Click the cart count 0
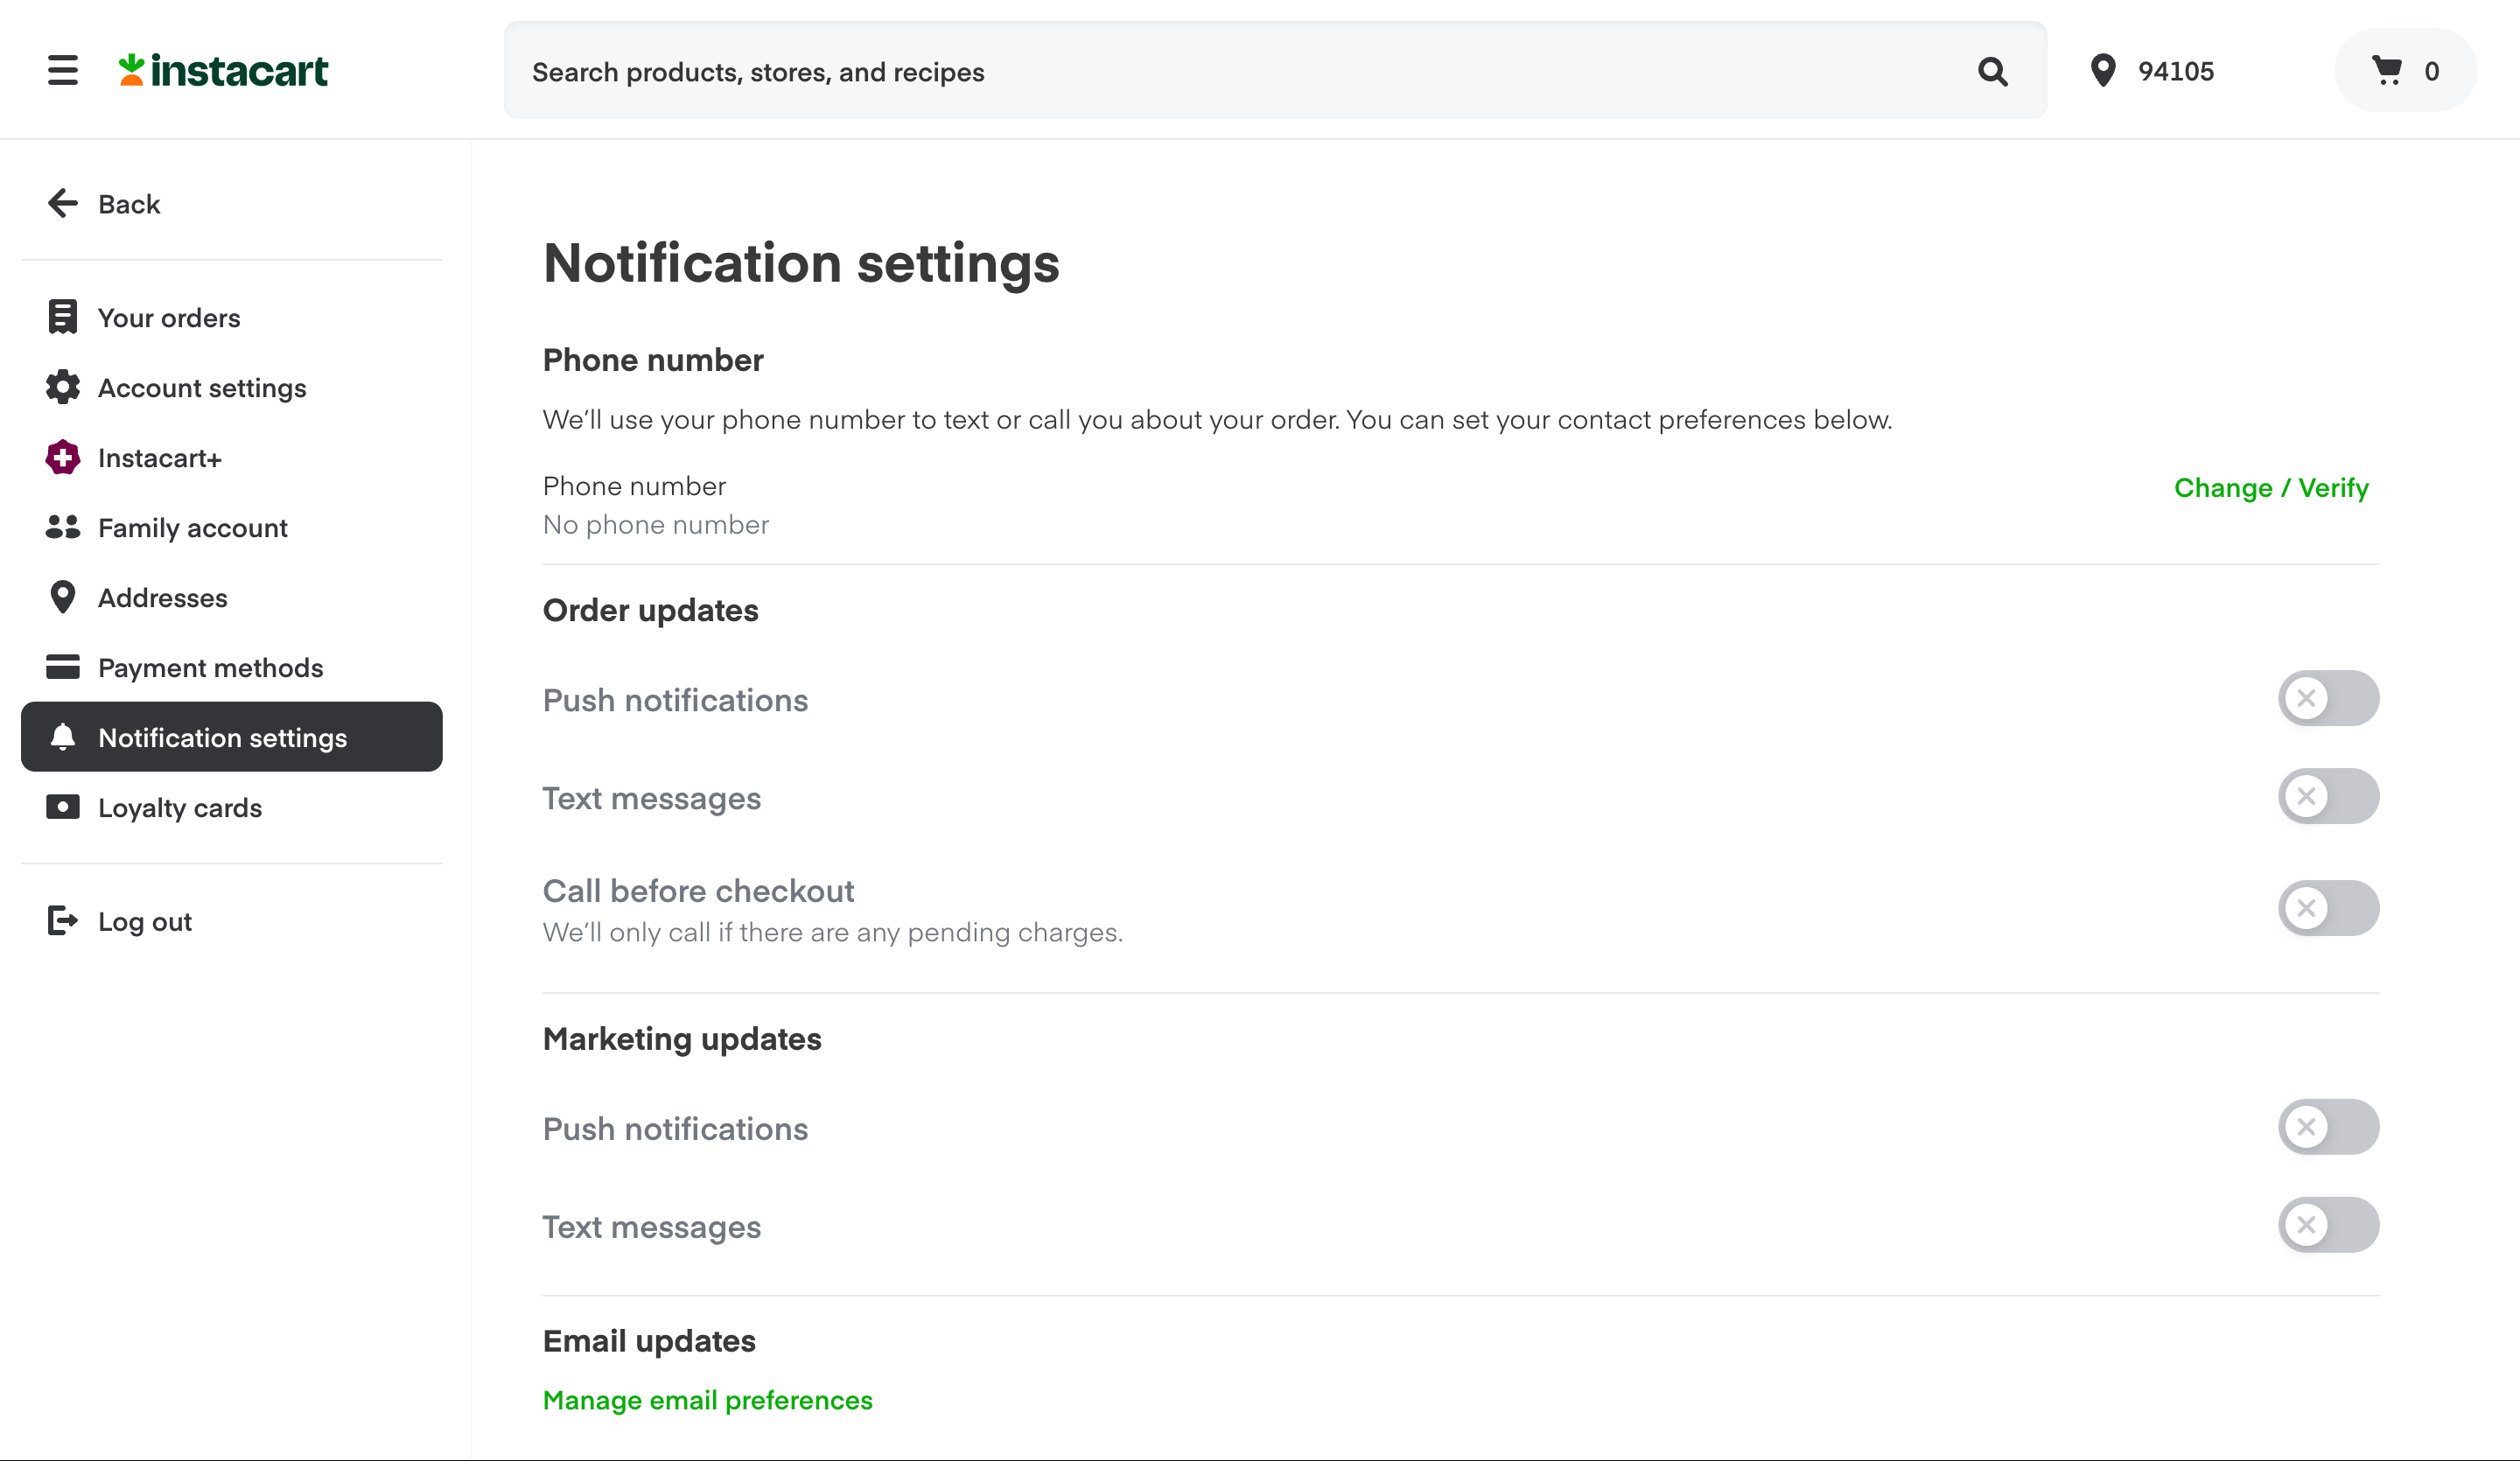The height and width of the screenshot is (1461, 2520). pos(2431,71)
